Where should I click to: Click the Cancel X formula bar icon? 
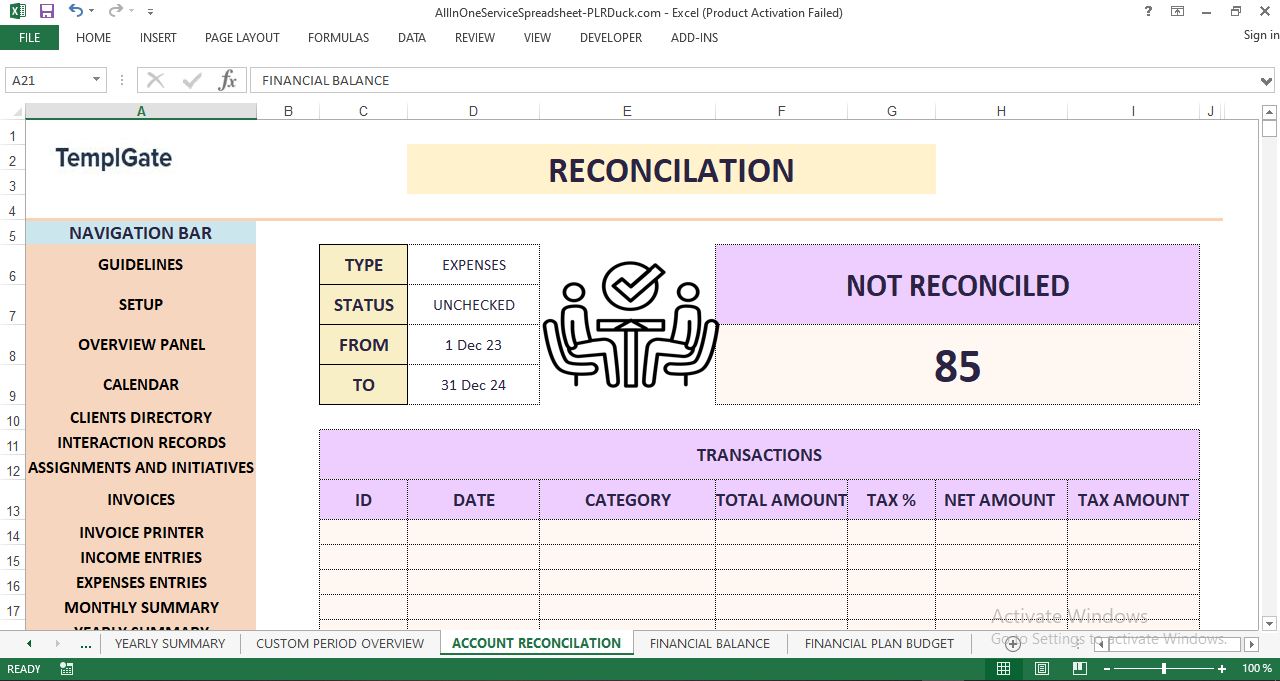pos(156,80)
